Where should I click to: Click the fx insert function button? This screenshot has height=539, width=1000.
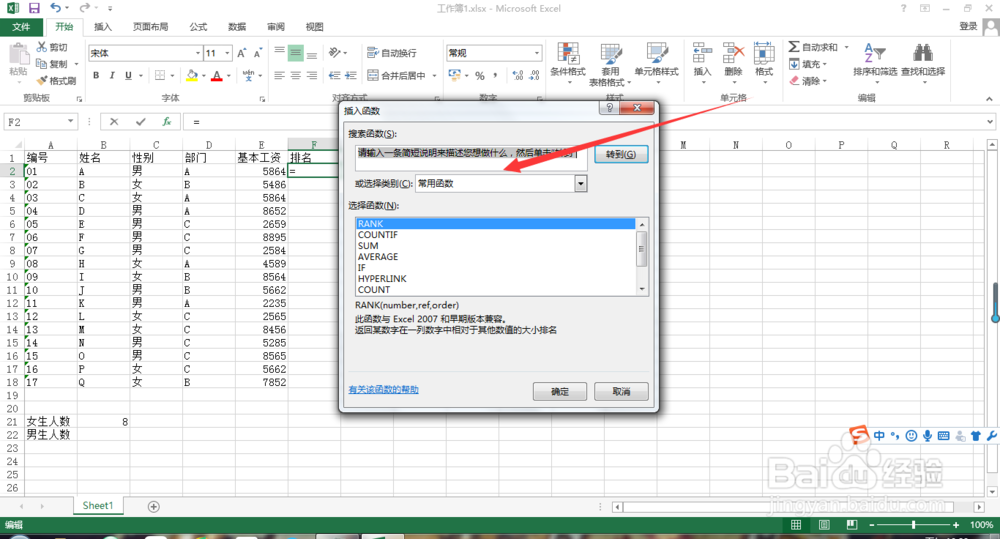[166, 122]
